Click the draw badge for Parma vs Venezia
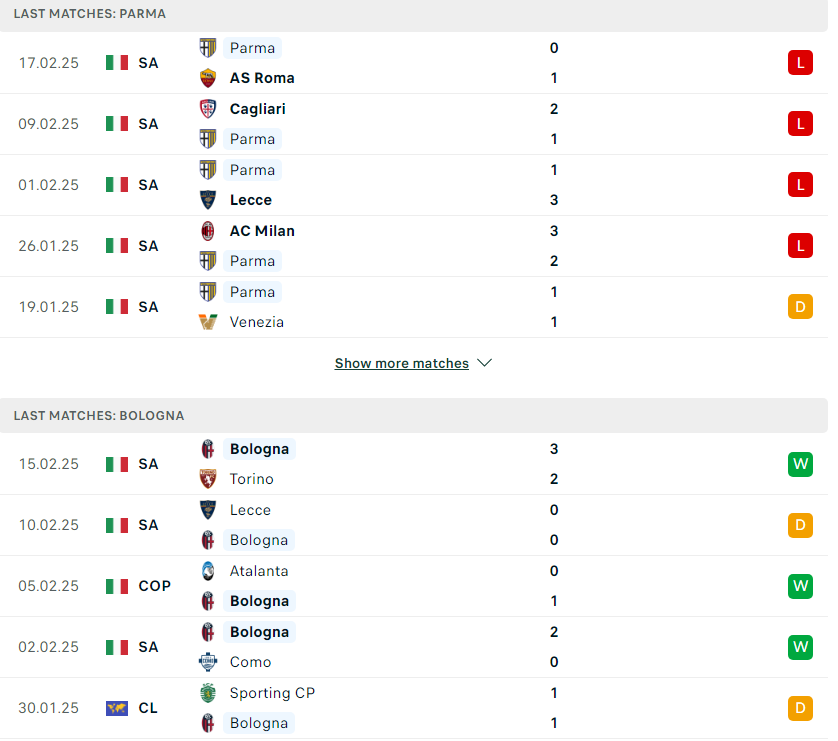The height and width of the screenshot is (741, 838). [800, 307]
